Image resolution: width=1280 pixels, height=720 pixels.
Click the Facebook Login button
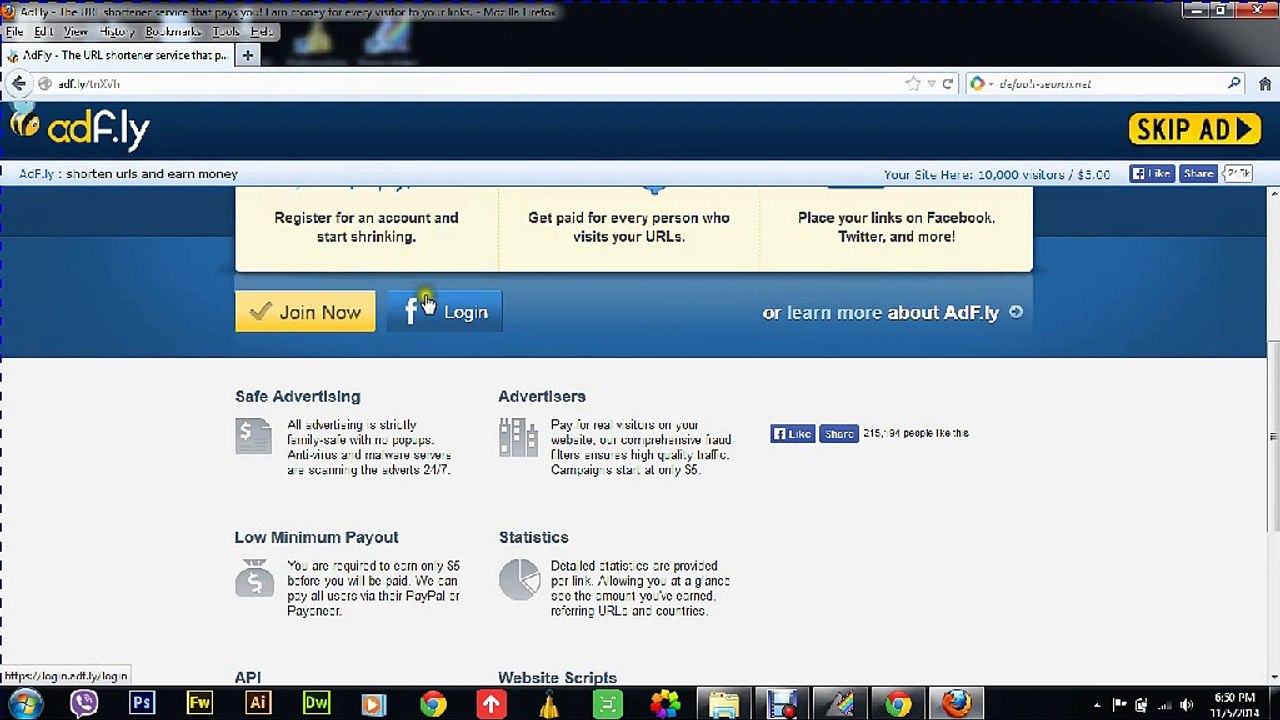pyautogui.click(x=445, y=312)
